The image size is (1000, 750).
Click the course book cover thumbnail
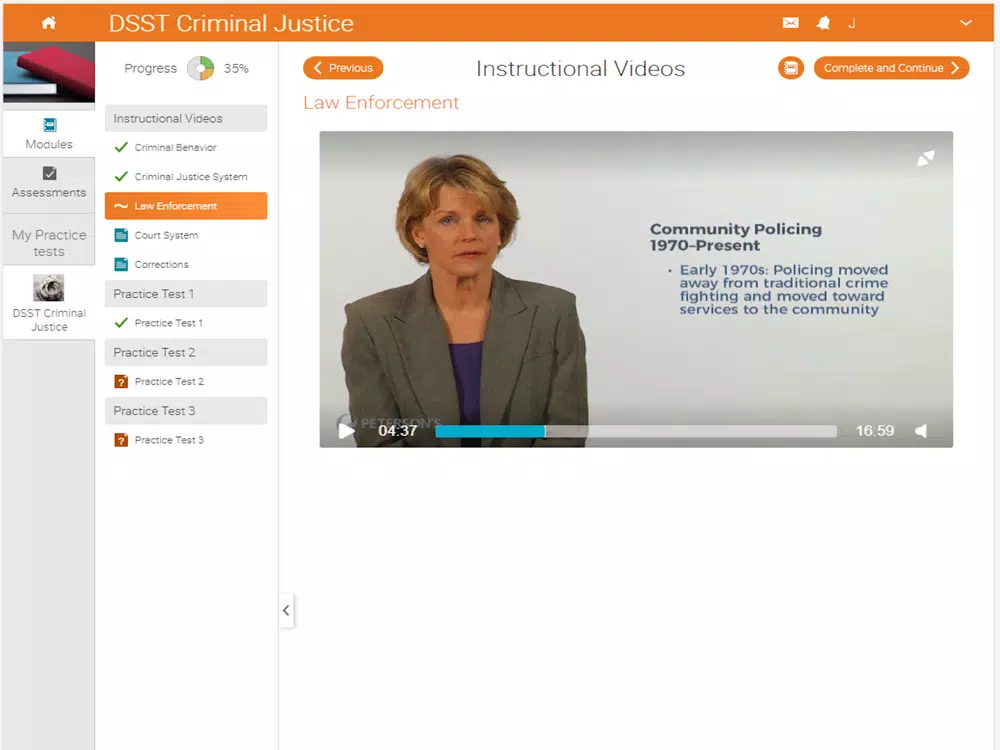coord(49,72)
